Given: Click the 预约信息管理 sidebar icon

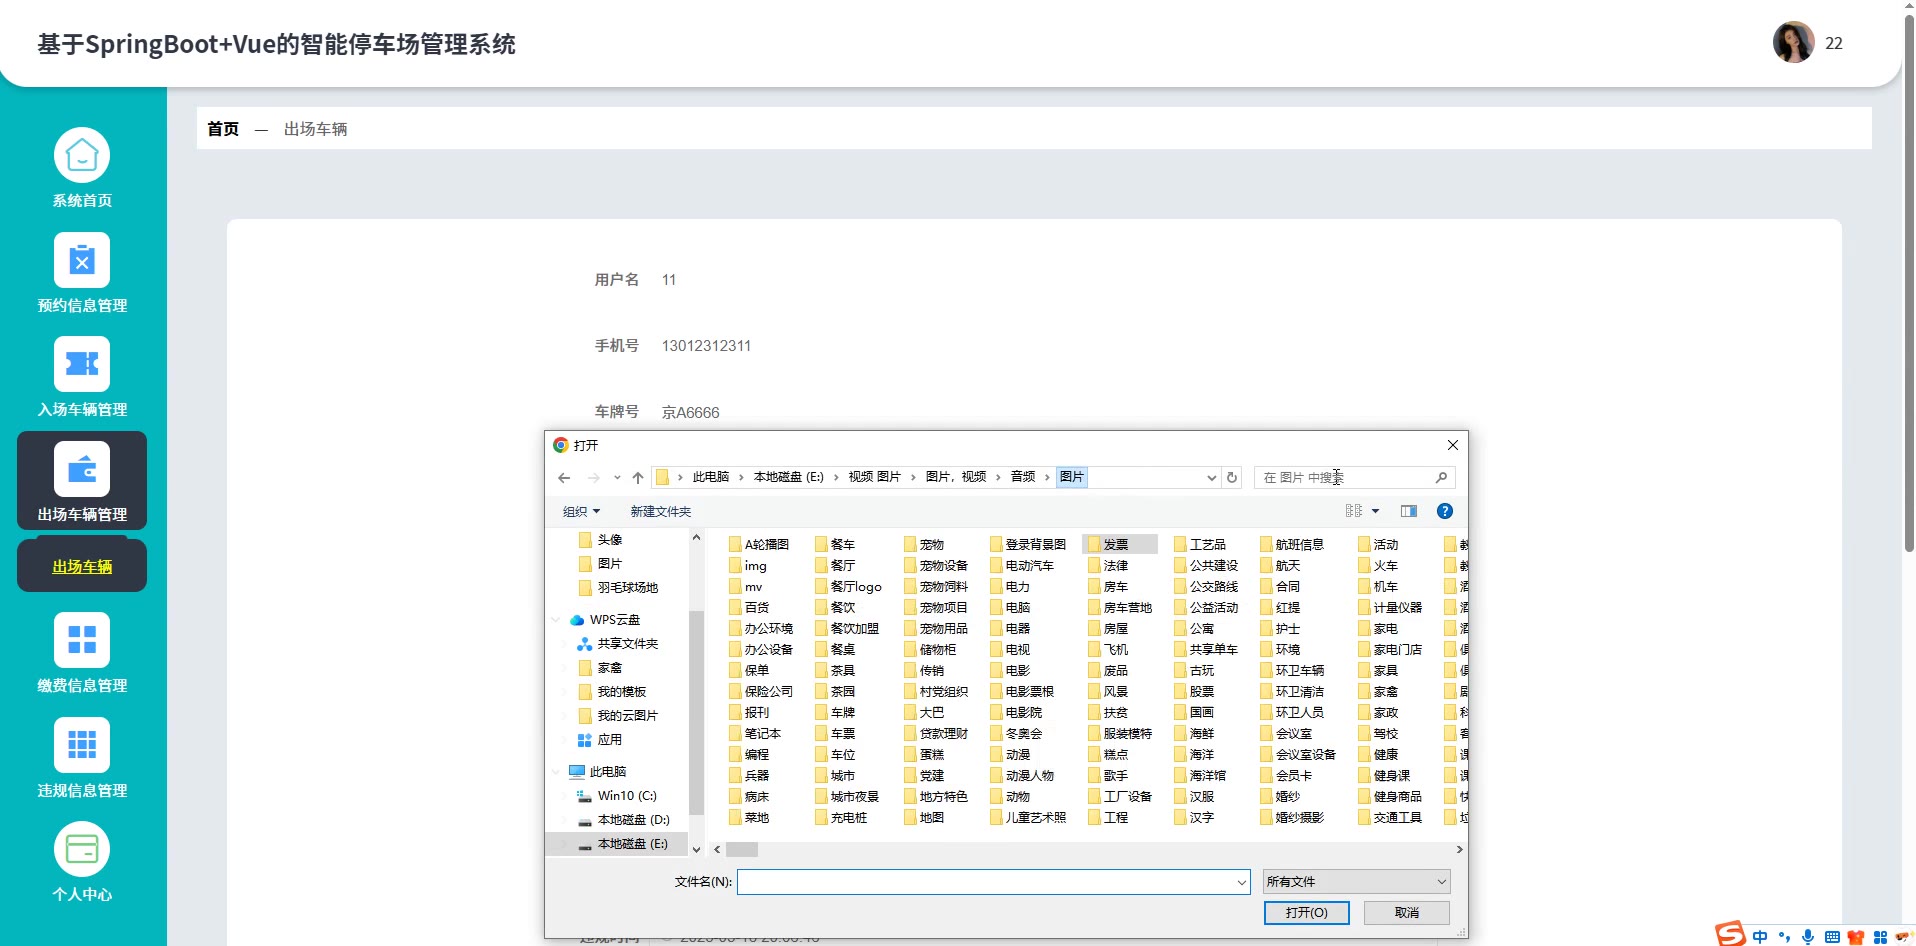Looking at the screenshot, I should click(x=81, y=261).
